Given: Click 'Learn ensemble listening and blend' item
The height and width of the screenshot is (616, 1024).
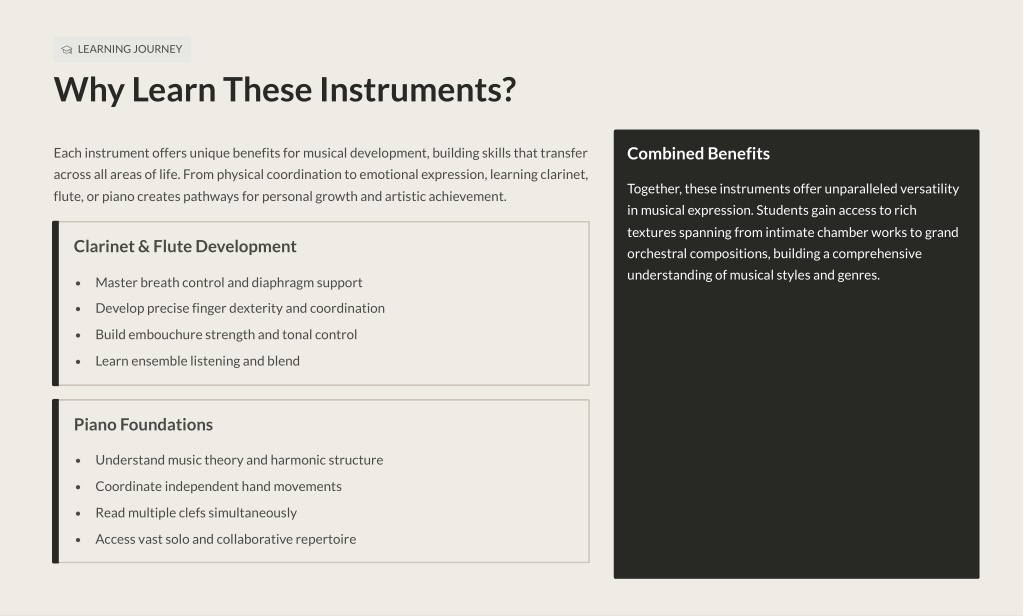Looking at the screenshot, I should pos(198,361).
